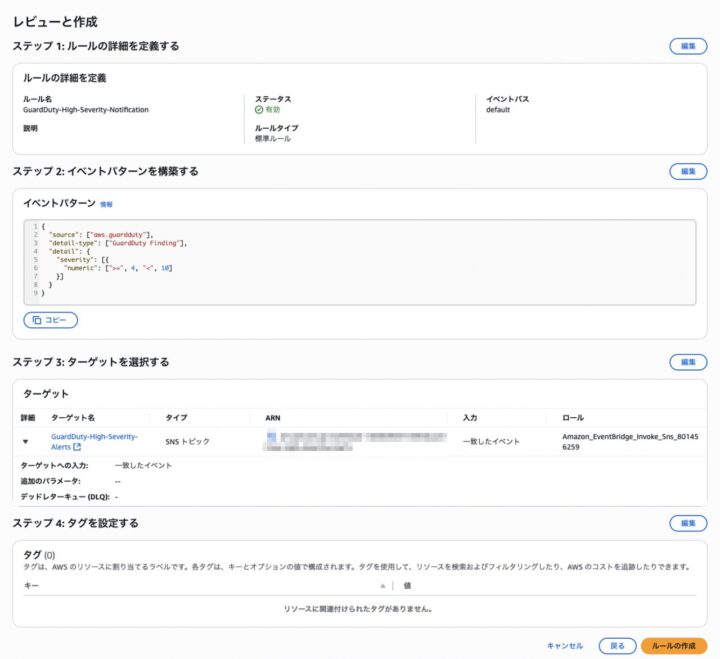This screenshot has height=659, width=720.
Task: Click the green 有効 status checkmark icon
Action: click(x=259, y=110)
